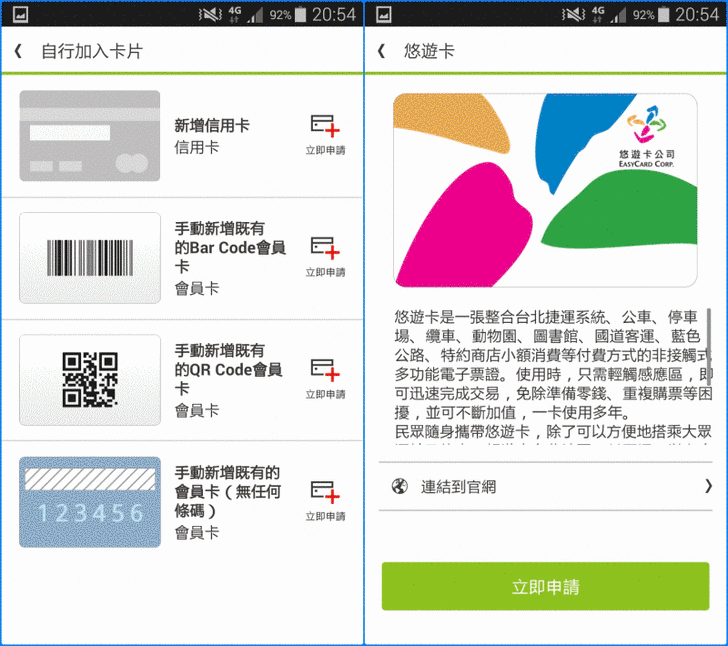Open 手動新增既有的Bar Code會員卡 text
The image size is (728, 646).
coord(230,248)
